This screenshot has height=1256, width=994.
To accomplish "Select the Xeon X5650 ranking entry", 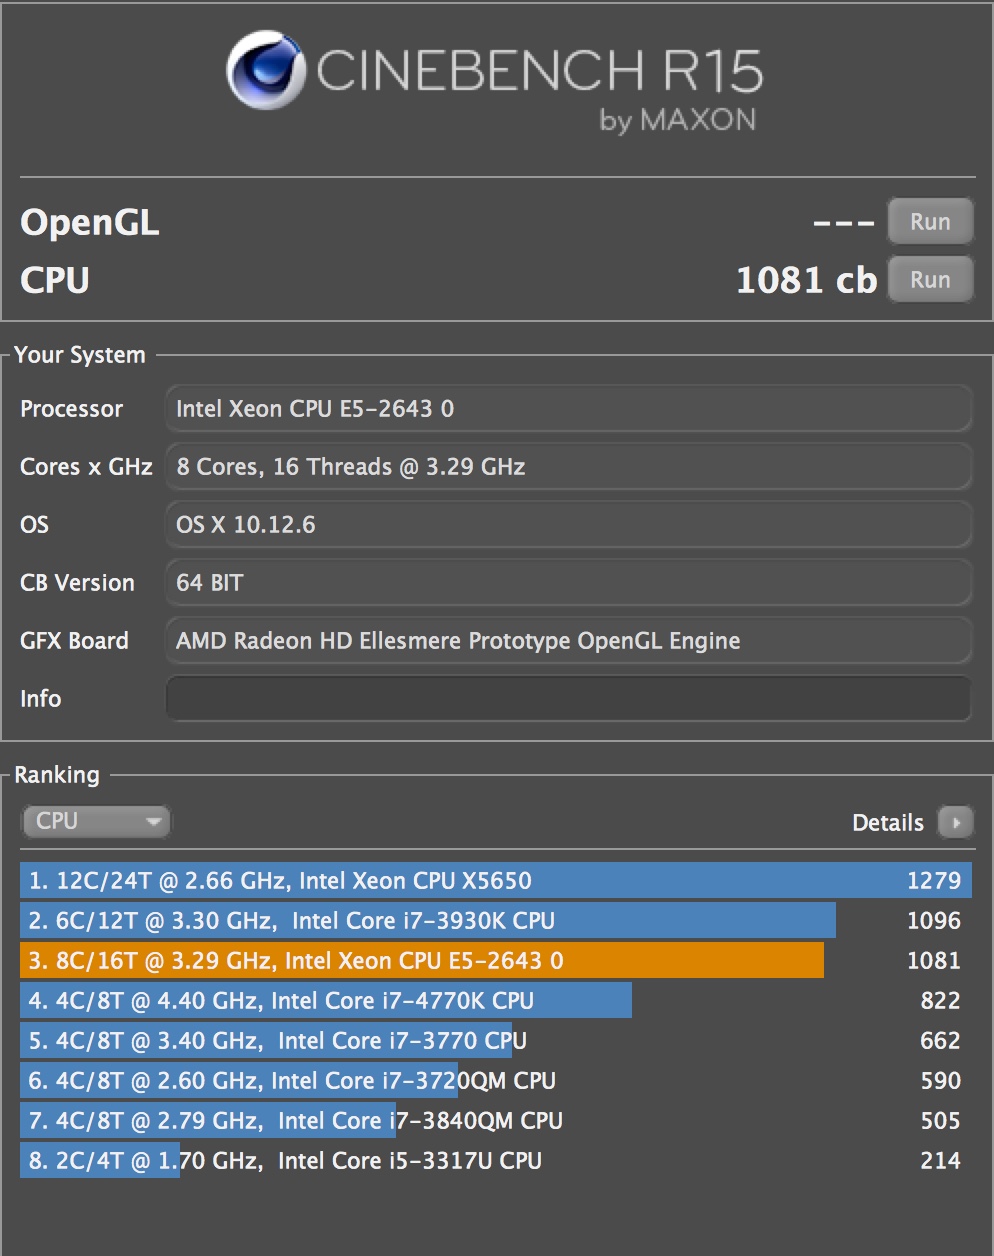I will click(495, 881).
